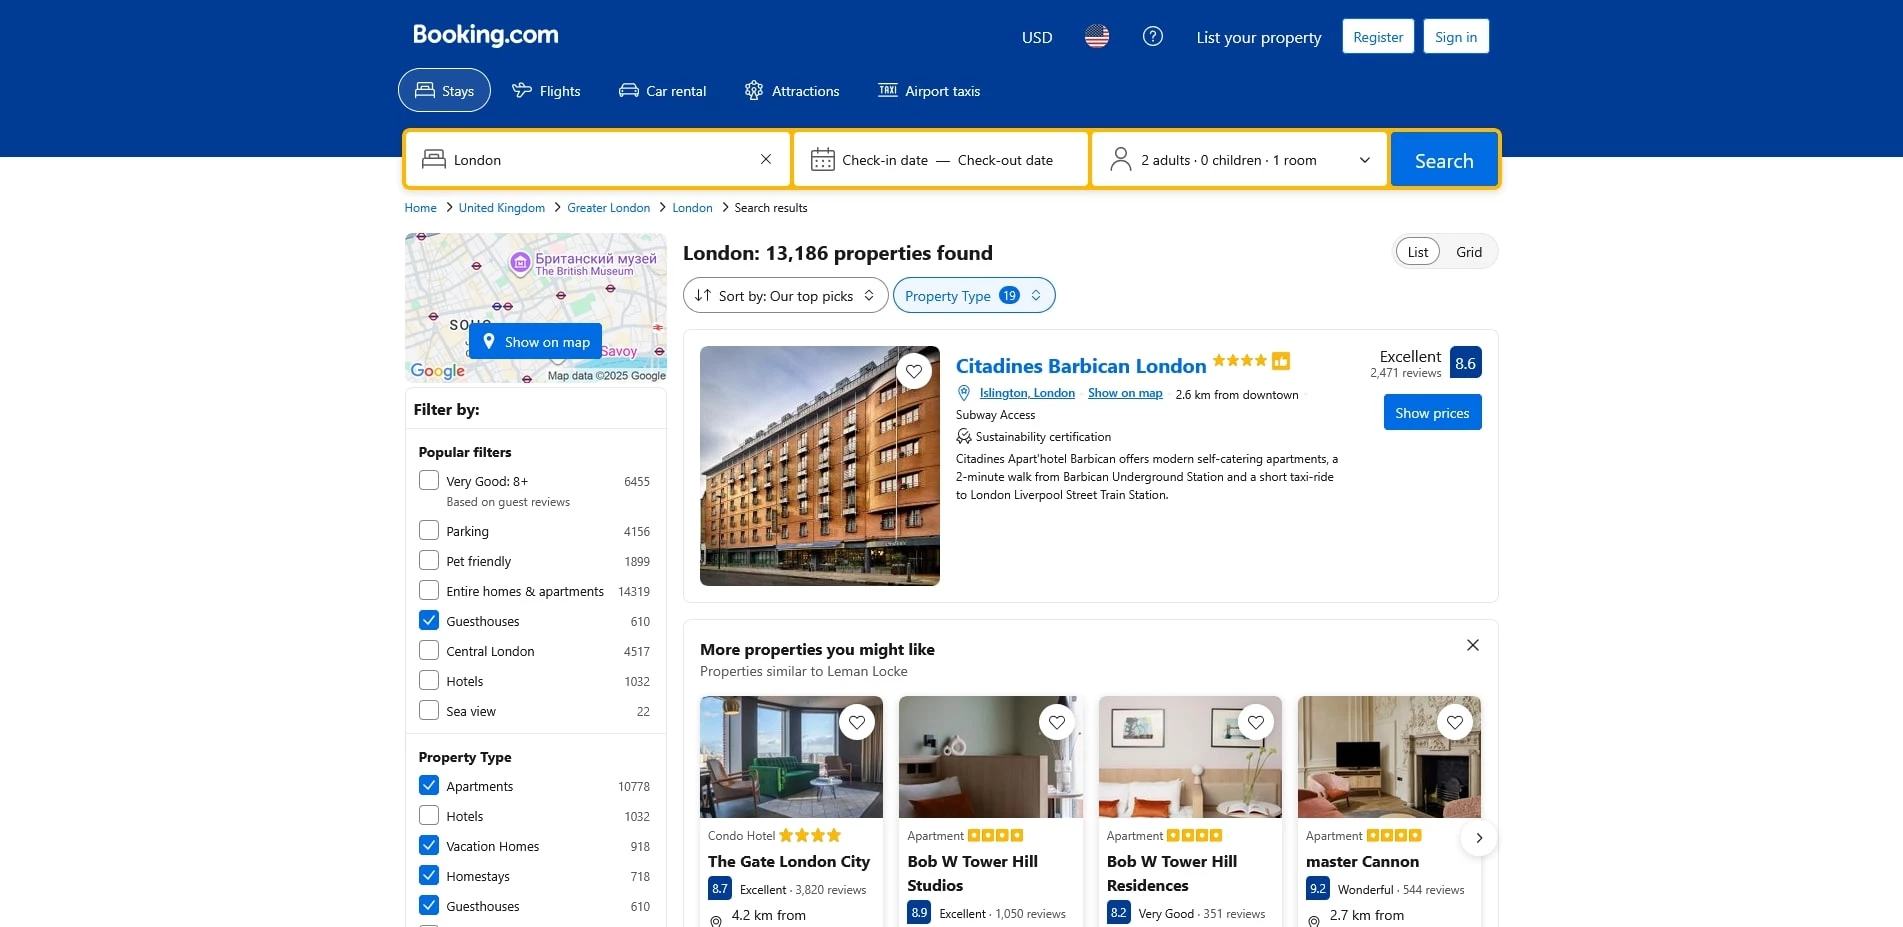Viewport: 1903px width, 927px height.
Task: Save Citadines Barbican London with the heart icon
Action: coord(913,370)
